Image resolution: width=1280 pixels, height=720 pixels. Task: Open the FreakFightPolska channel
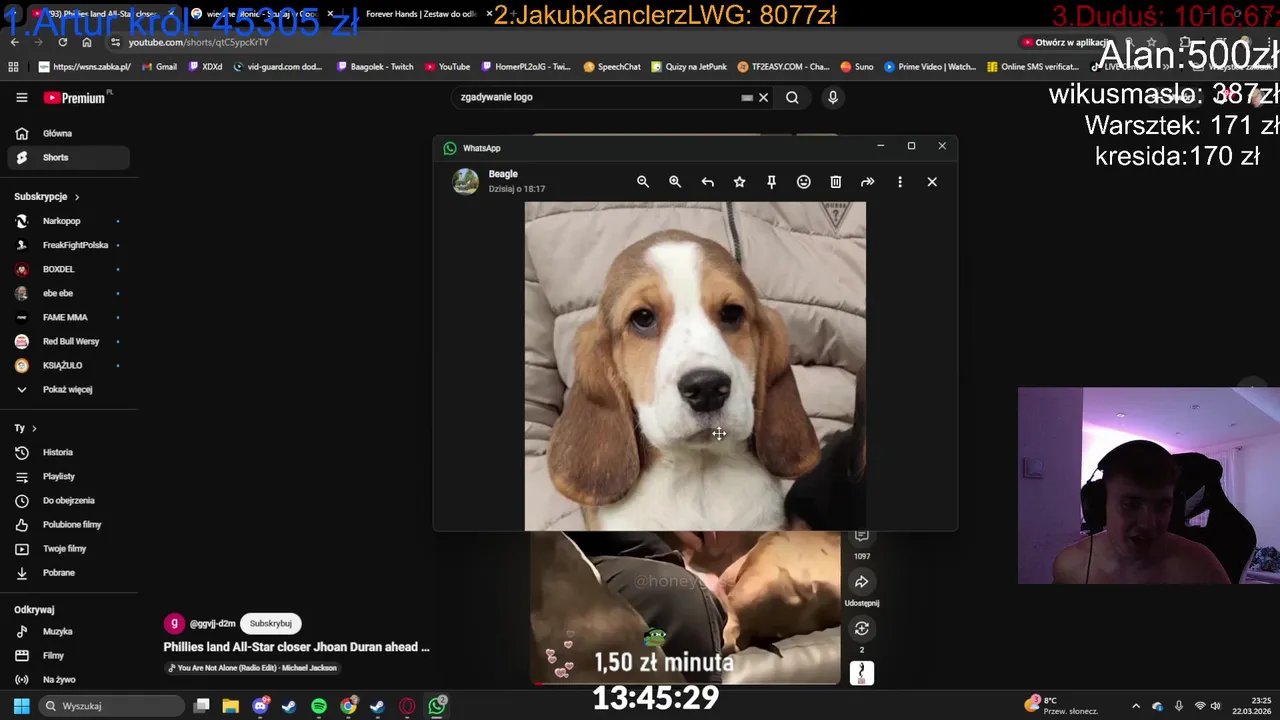[68, 245]
